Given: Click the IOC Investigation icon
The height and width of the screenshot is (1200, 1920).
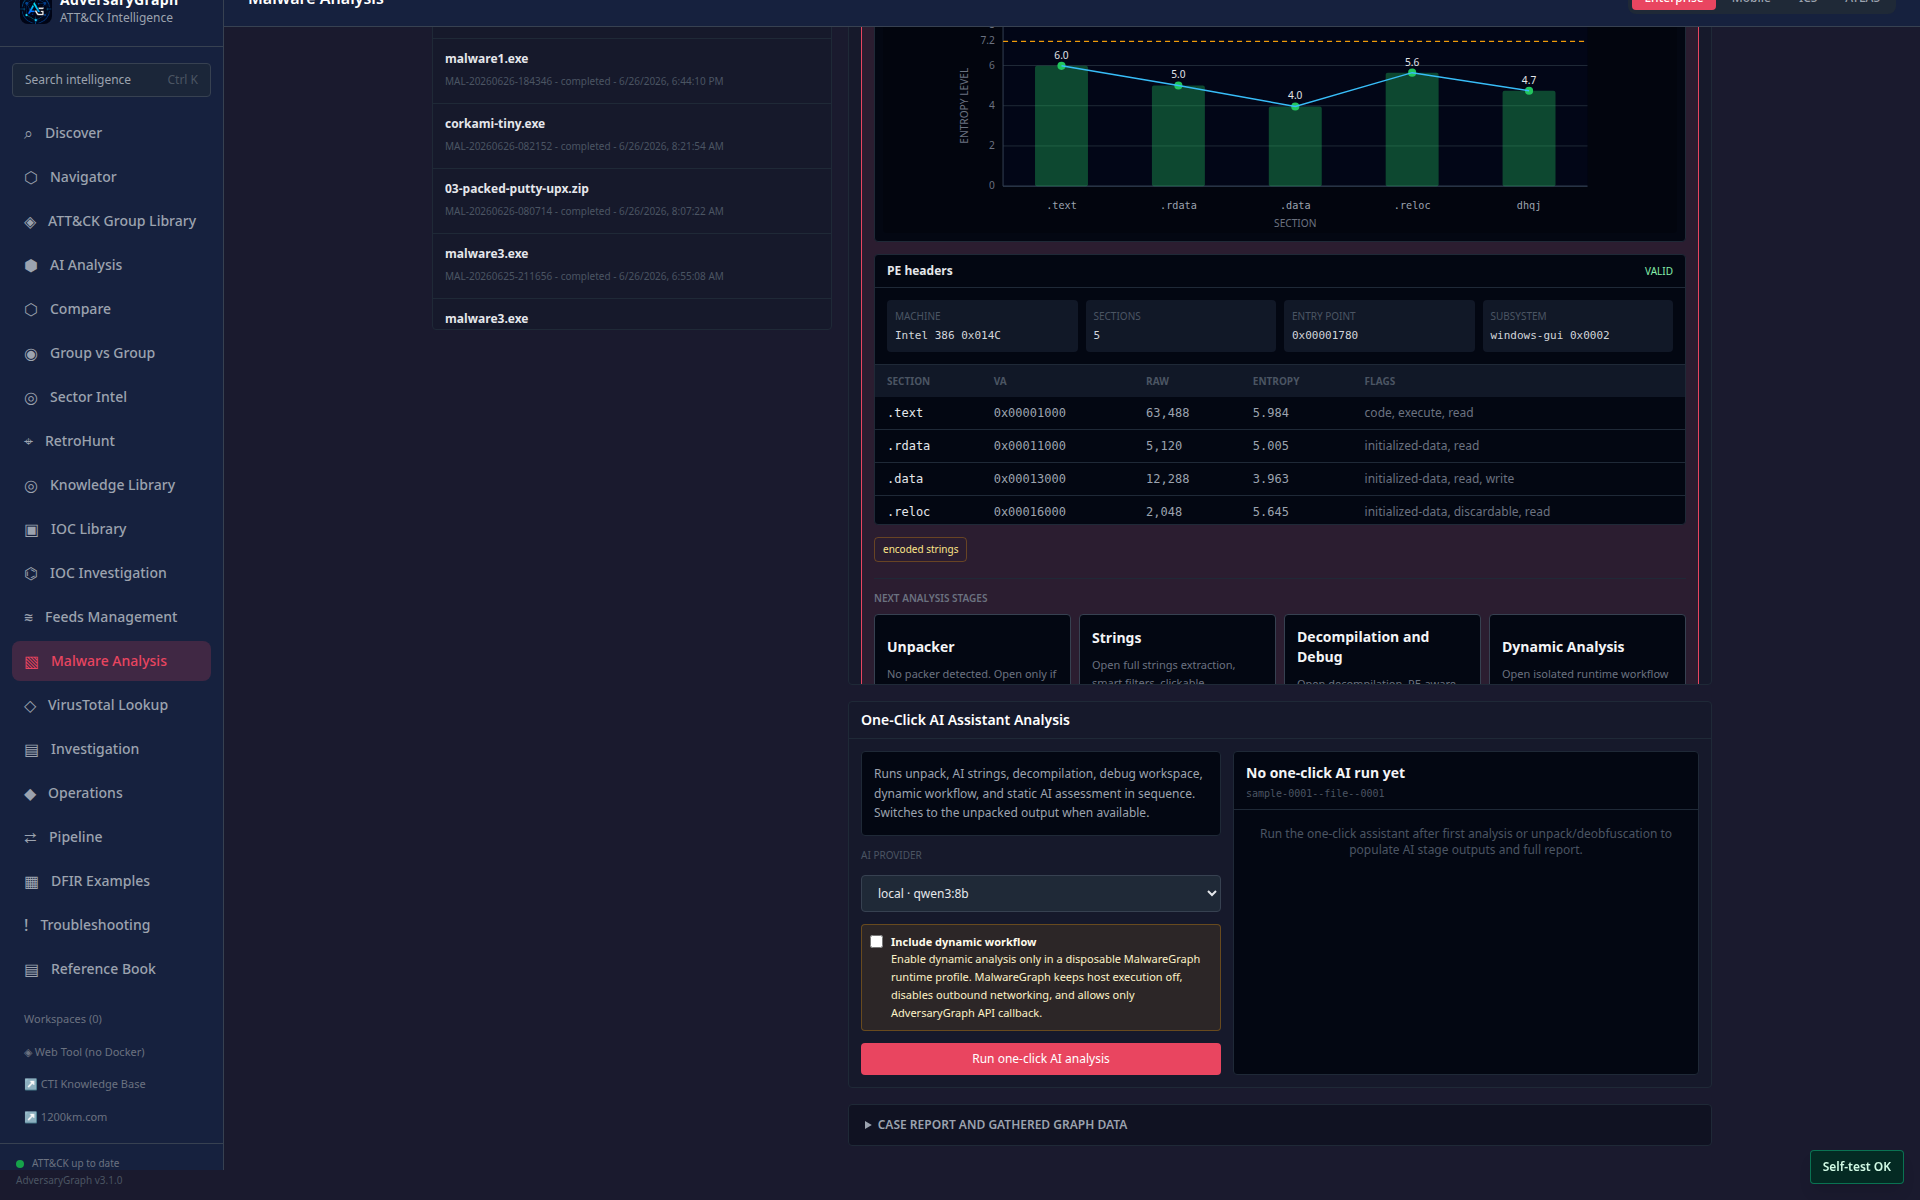Looking at the screenshot, I should (31, 574).
